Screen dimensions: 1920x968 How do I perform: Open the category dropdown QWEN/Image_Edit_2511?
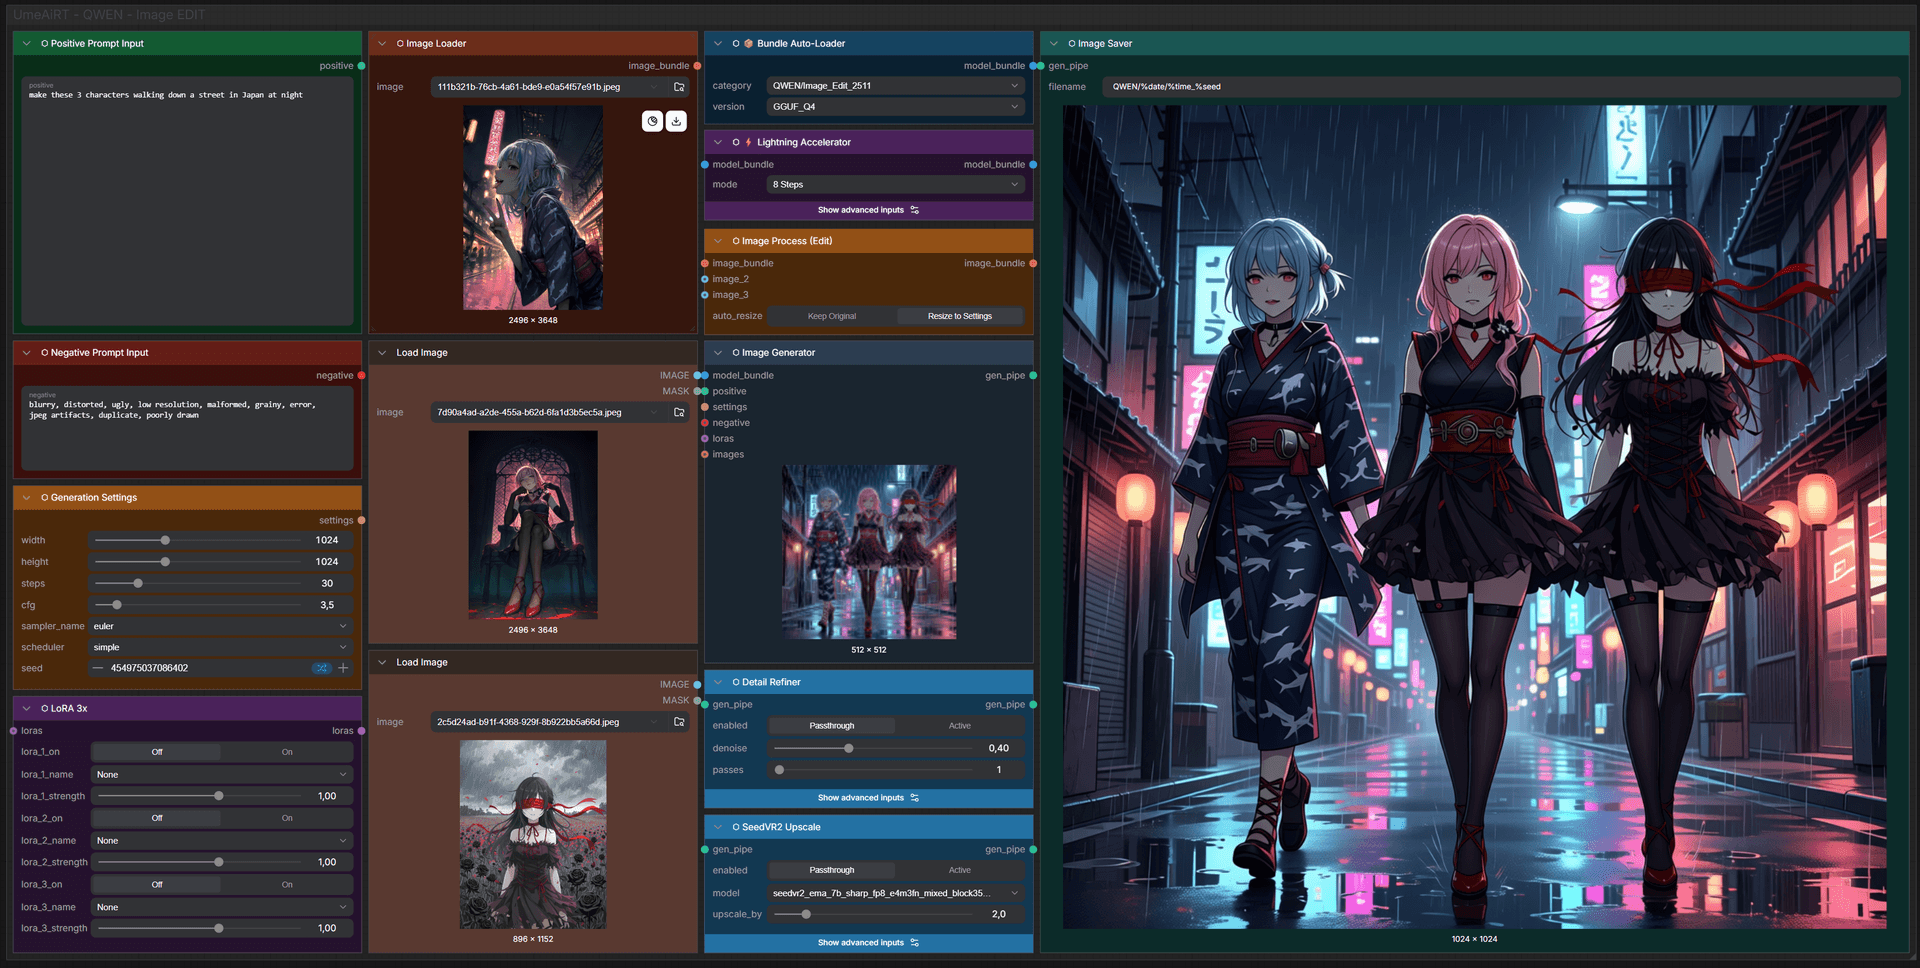point(896,86)
